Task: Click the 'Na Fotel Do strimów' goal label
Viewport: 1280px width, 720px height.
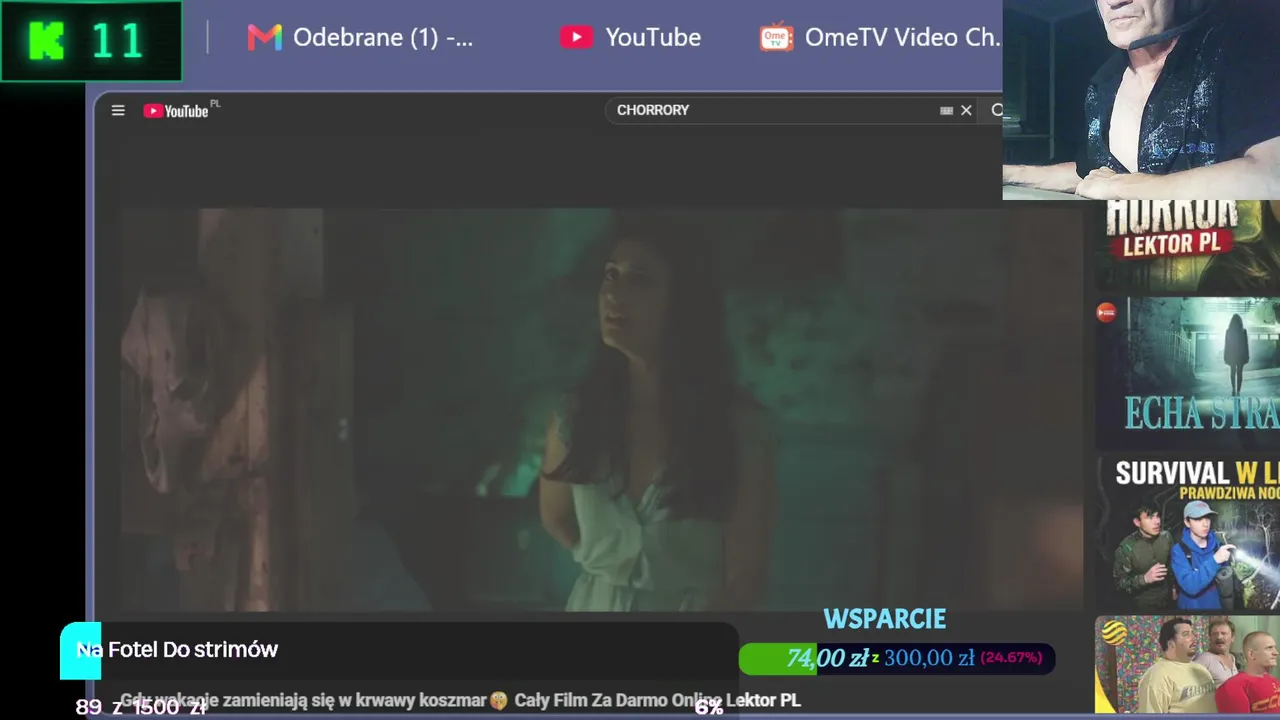Action: [x=177, y=650]
